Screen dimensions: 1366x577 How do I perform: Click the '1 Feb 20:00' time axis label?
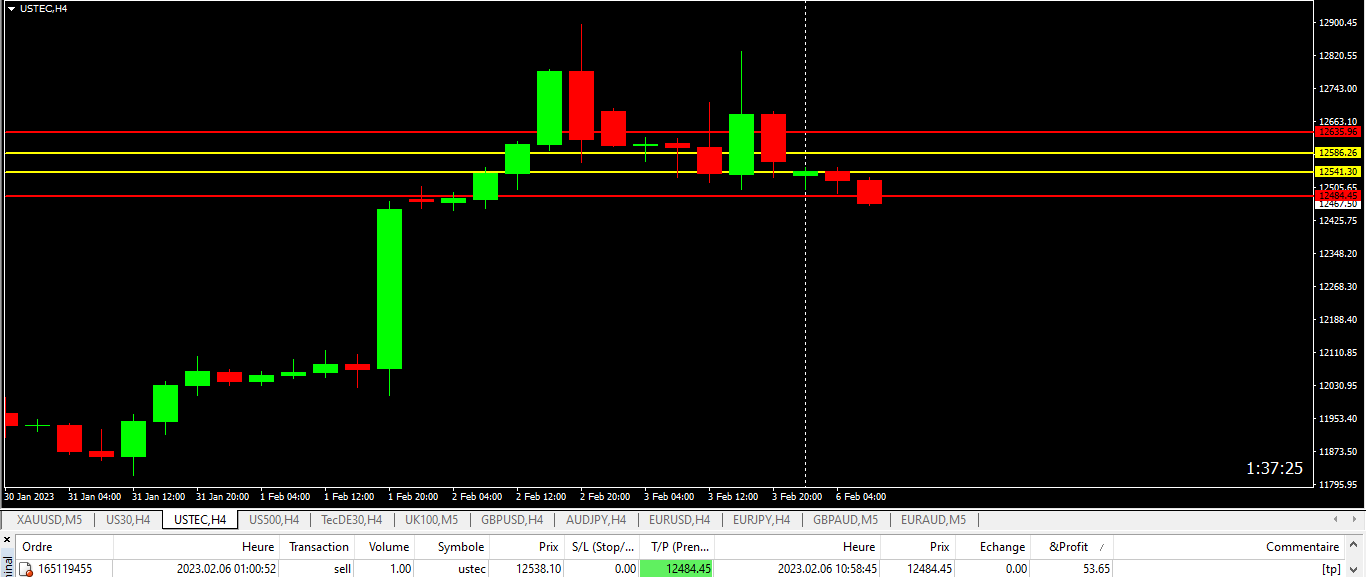[413, 496]
